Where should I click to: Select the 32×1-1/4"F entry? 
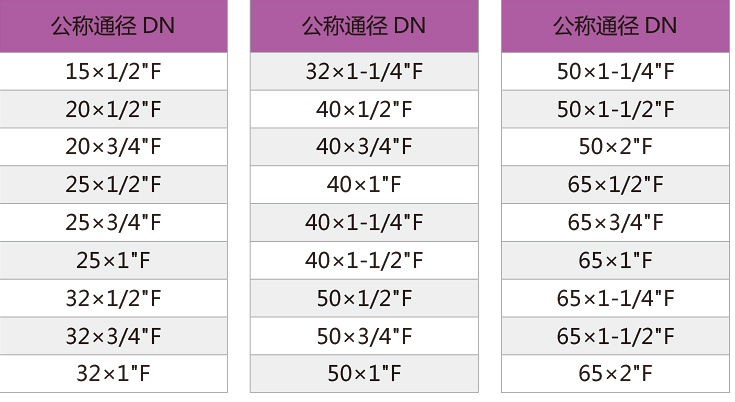[364, 71]
